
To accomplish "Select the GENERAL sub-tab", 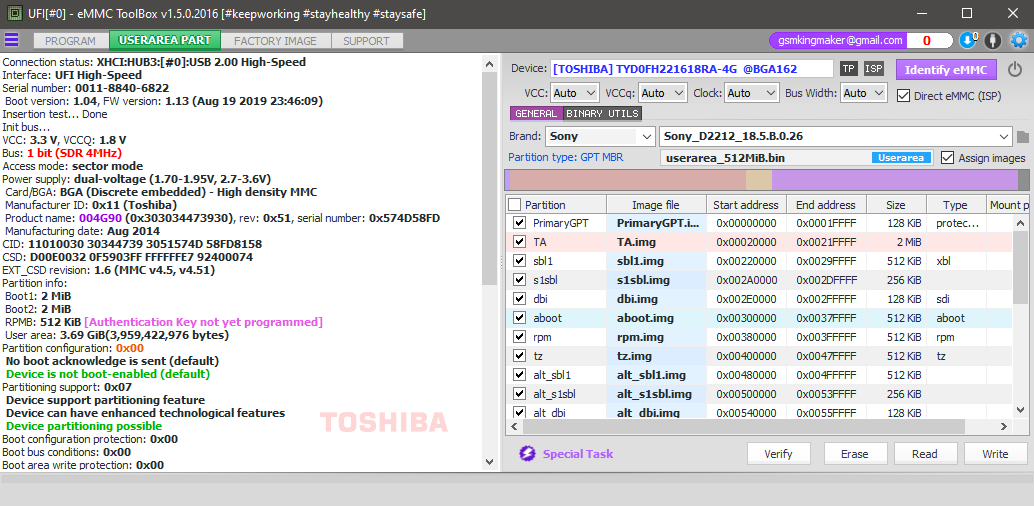I will coord(536,113).
